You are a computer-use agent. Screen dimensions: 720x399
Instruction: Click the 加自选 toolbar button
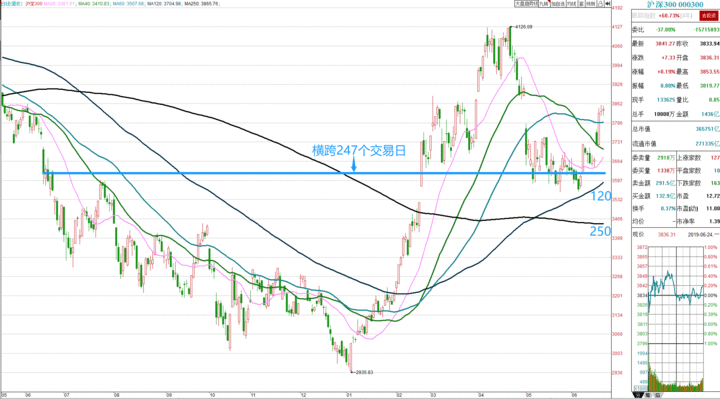[558, 3]
